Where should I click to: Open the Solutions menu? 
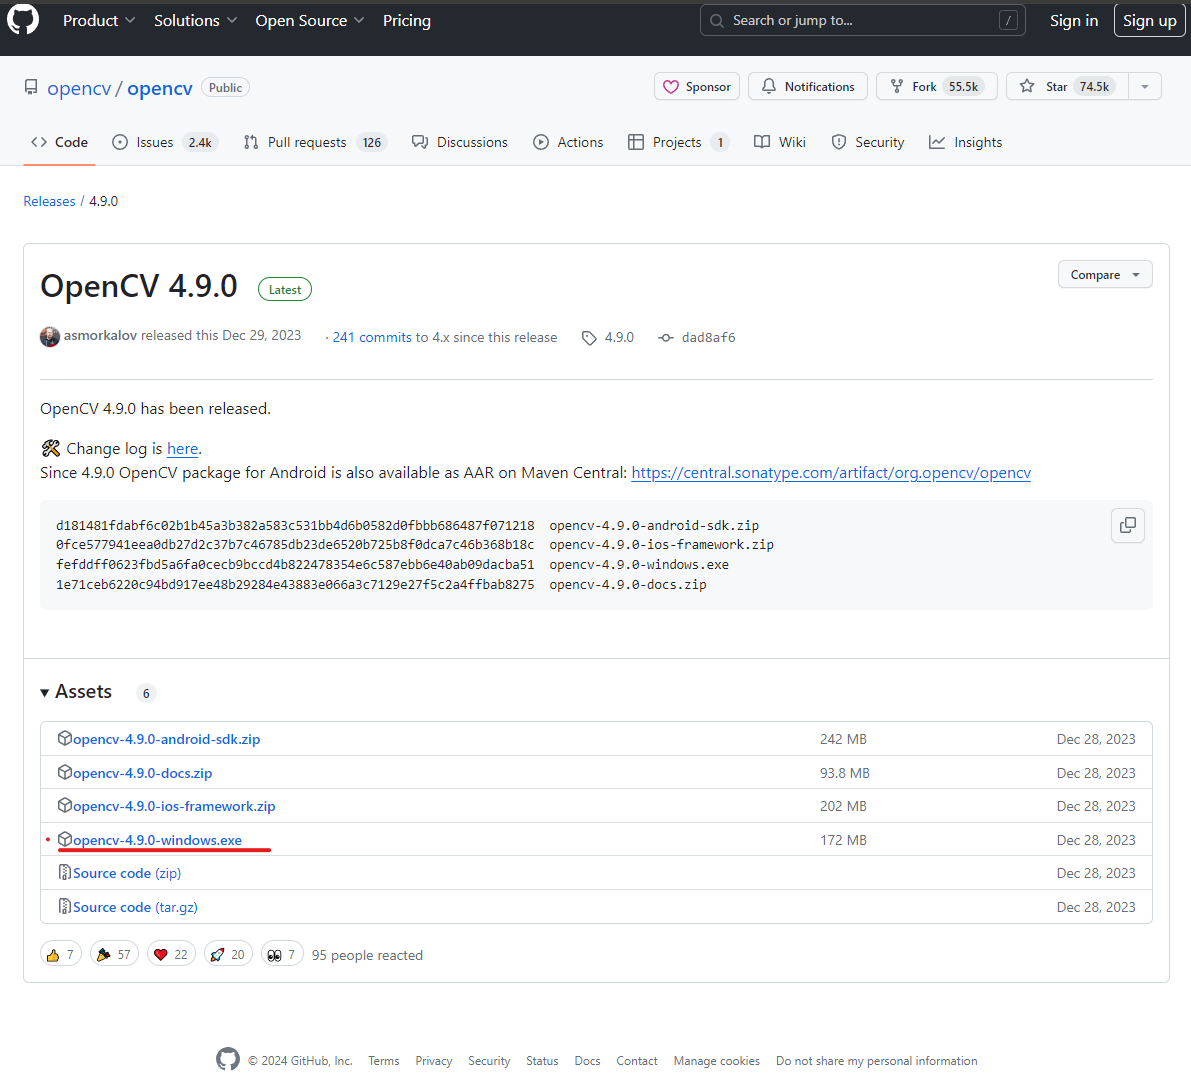pos(195,21)
